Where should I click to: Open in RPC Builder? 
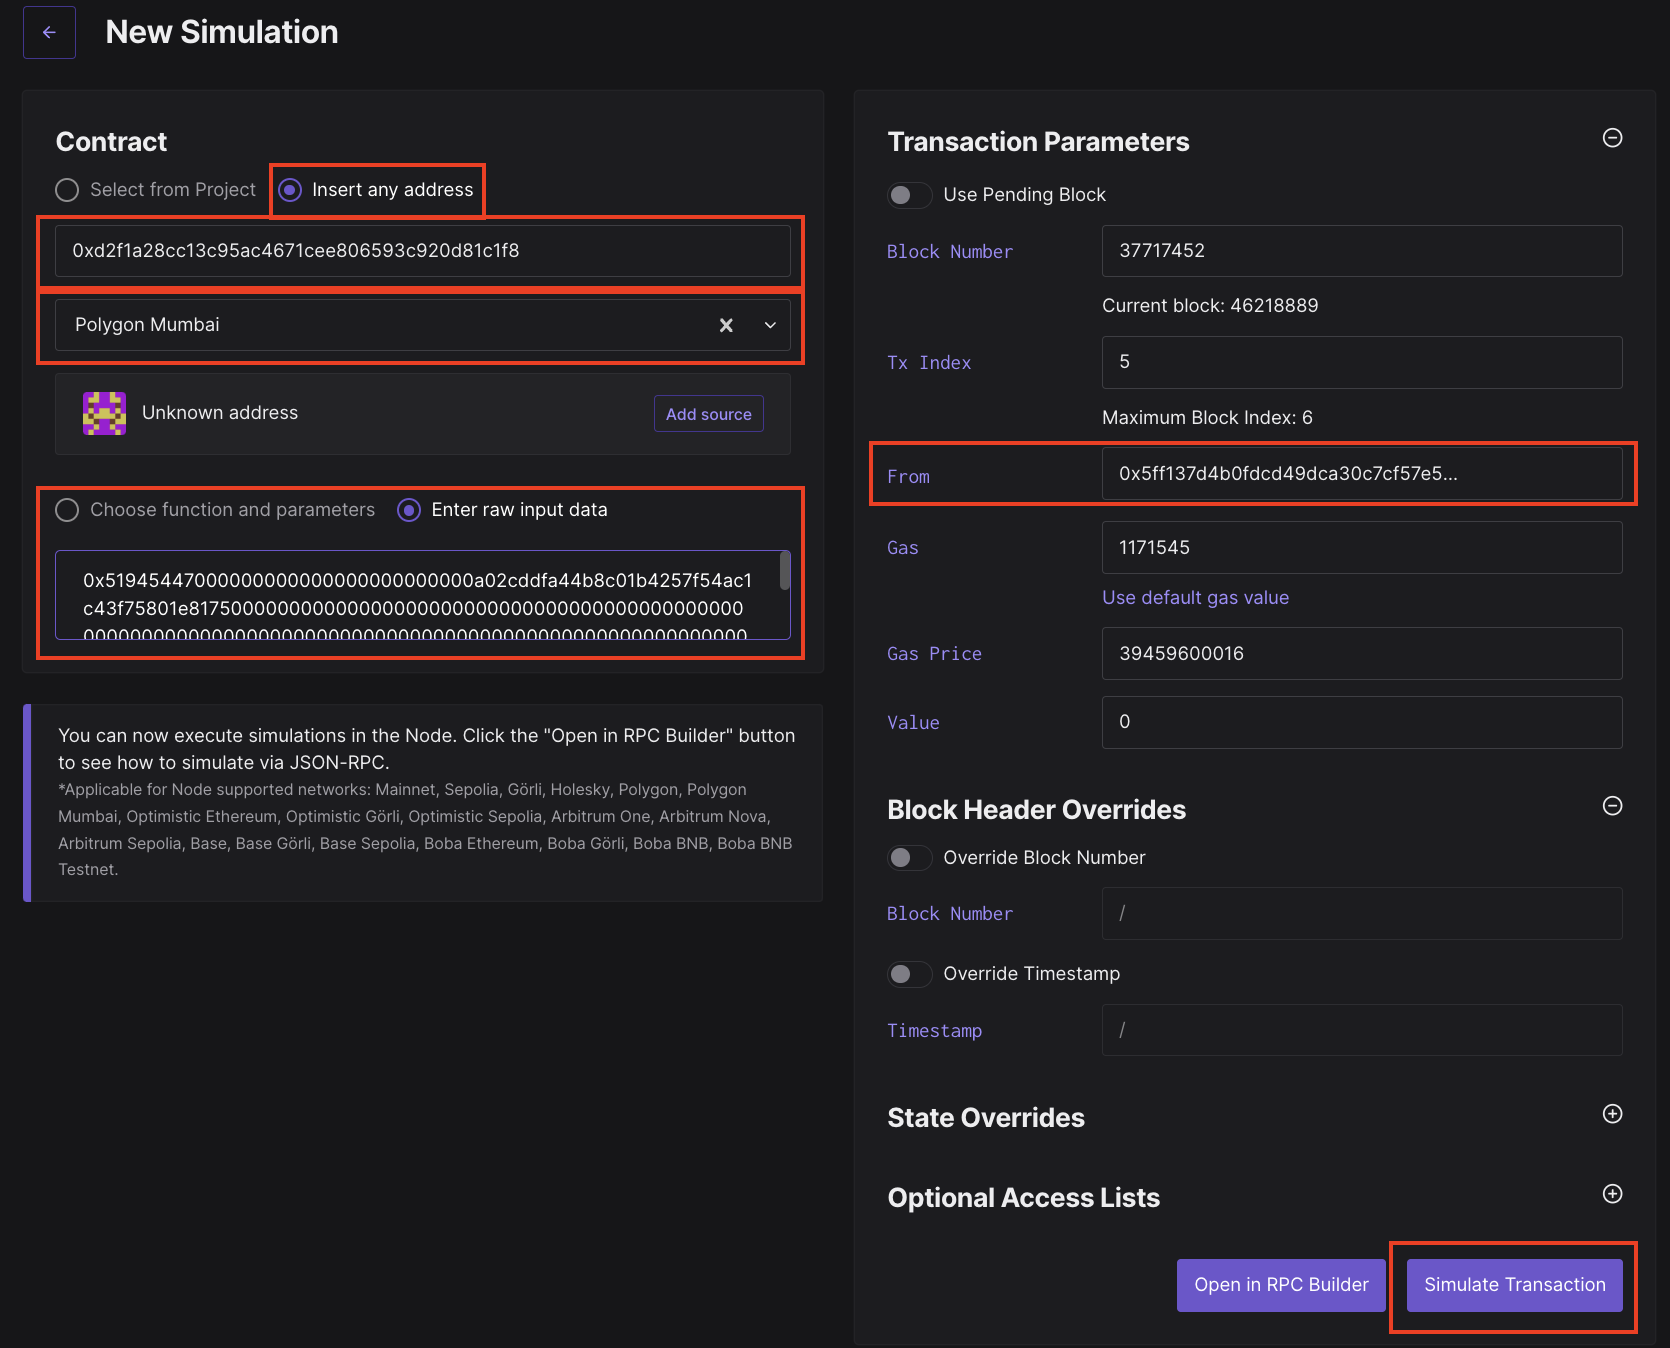point(1280,1285)
